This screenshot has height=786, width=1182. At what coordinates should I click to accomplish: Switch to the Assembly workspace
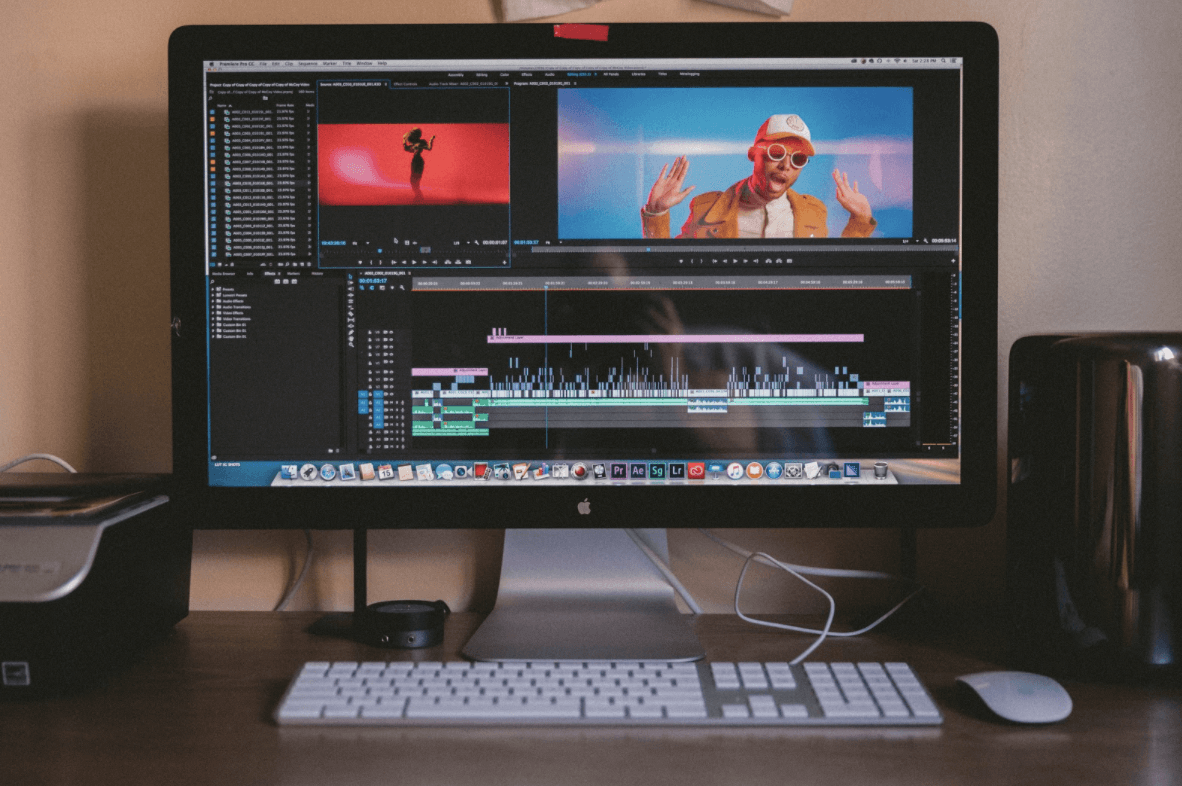[x=456, y=75]
